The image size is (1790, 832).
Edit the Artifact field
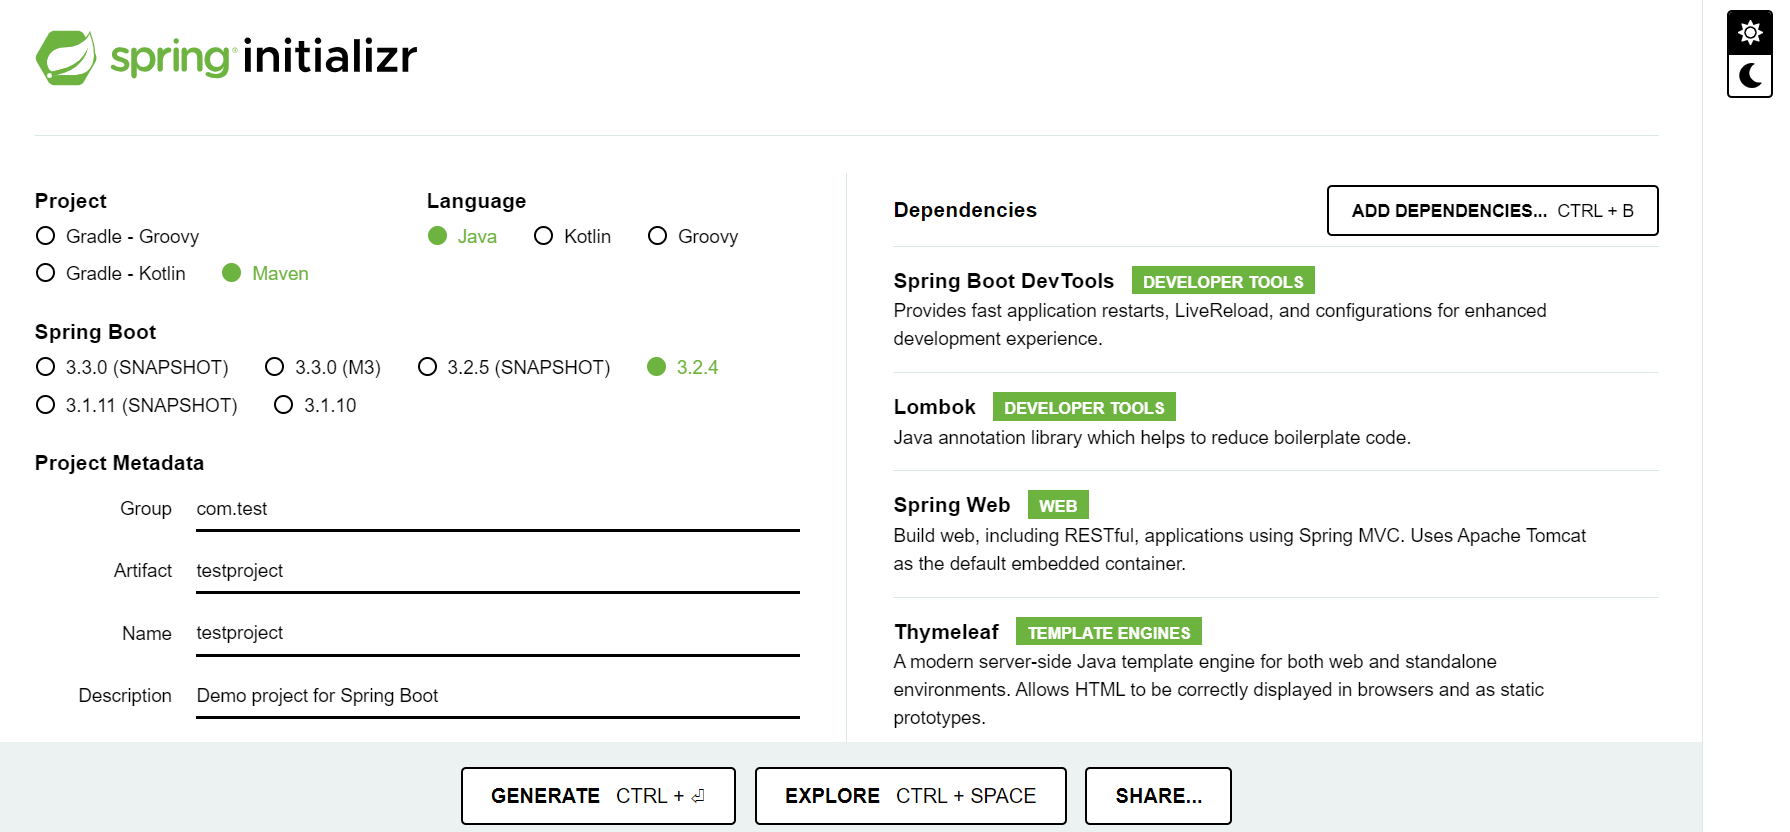pos(498,571)
